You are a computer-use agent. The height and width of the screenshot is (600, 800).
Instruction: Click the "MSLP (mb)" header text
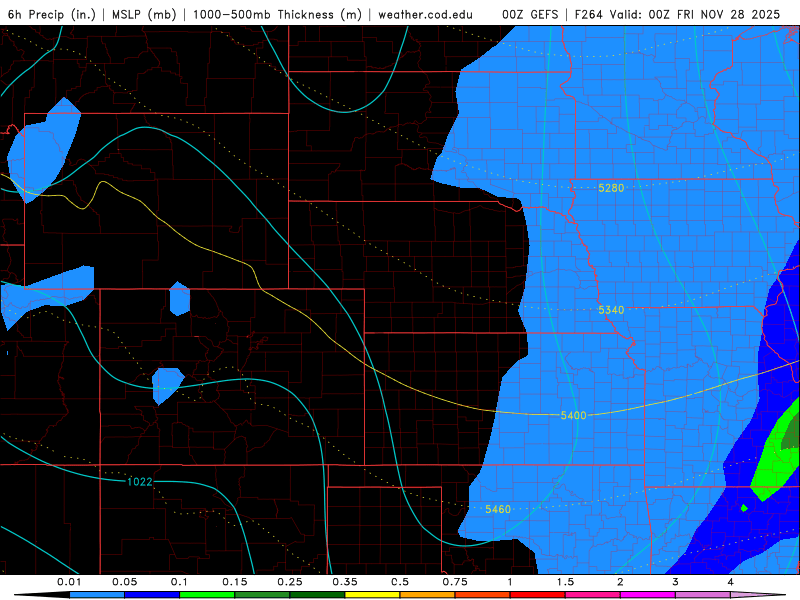click(x=144, y=15)
